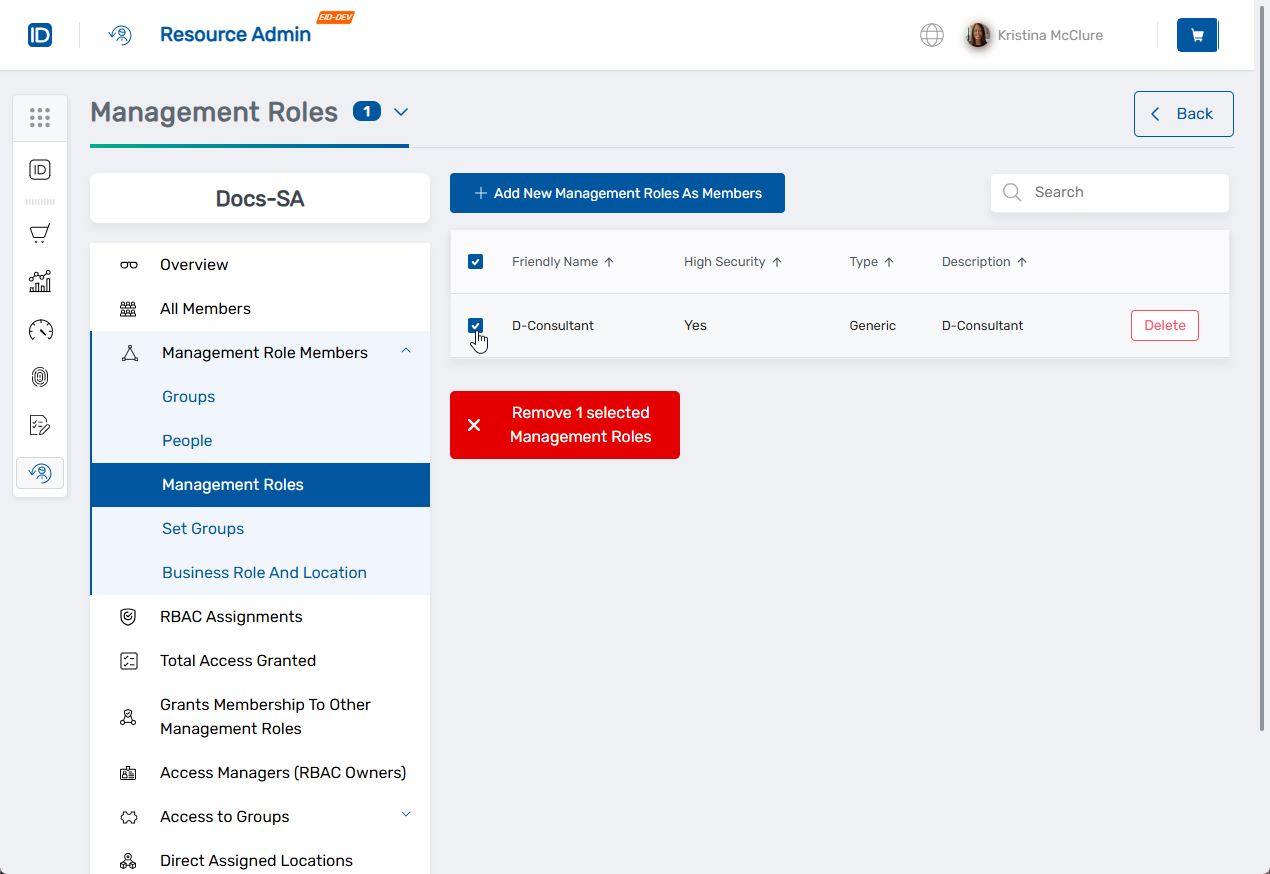The width and height of the screenshot is (1270, 874).
Task: Click the Delete button for D-Consultant
Action: click(x=1164, y=326)
